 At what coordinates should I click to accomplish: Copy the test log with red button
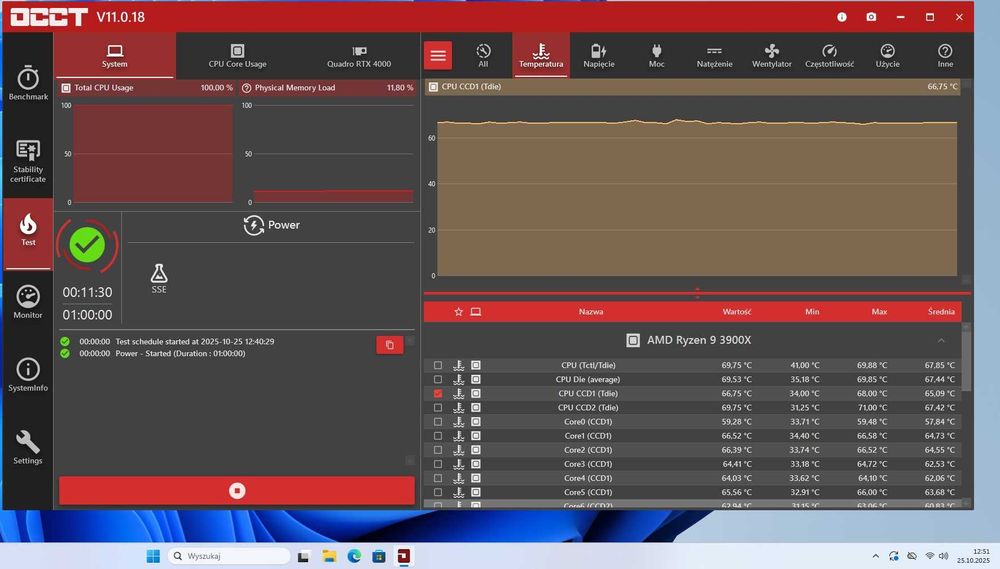pyautogui.click(x=390, y=345)
